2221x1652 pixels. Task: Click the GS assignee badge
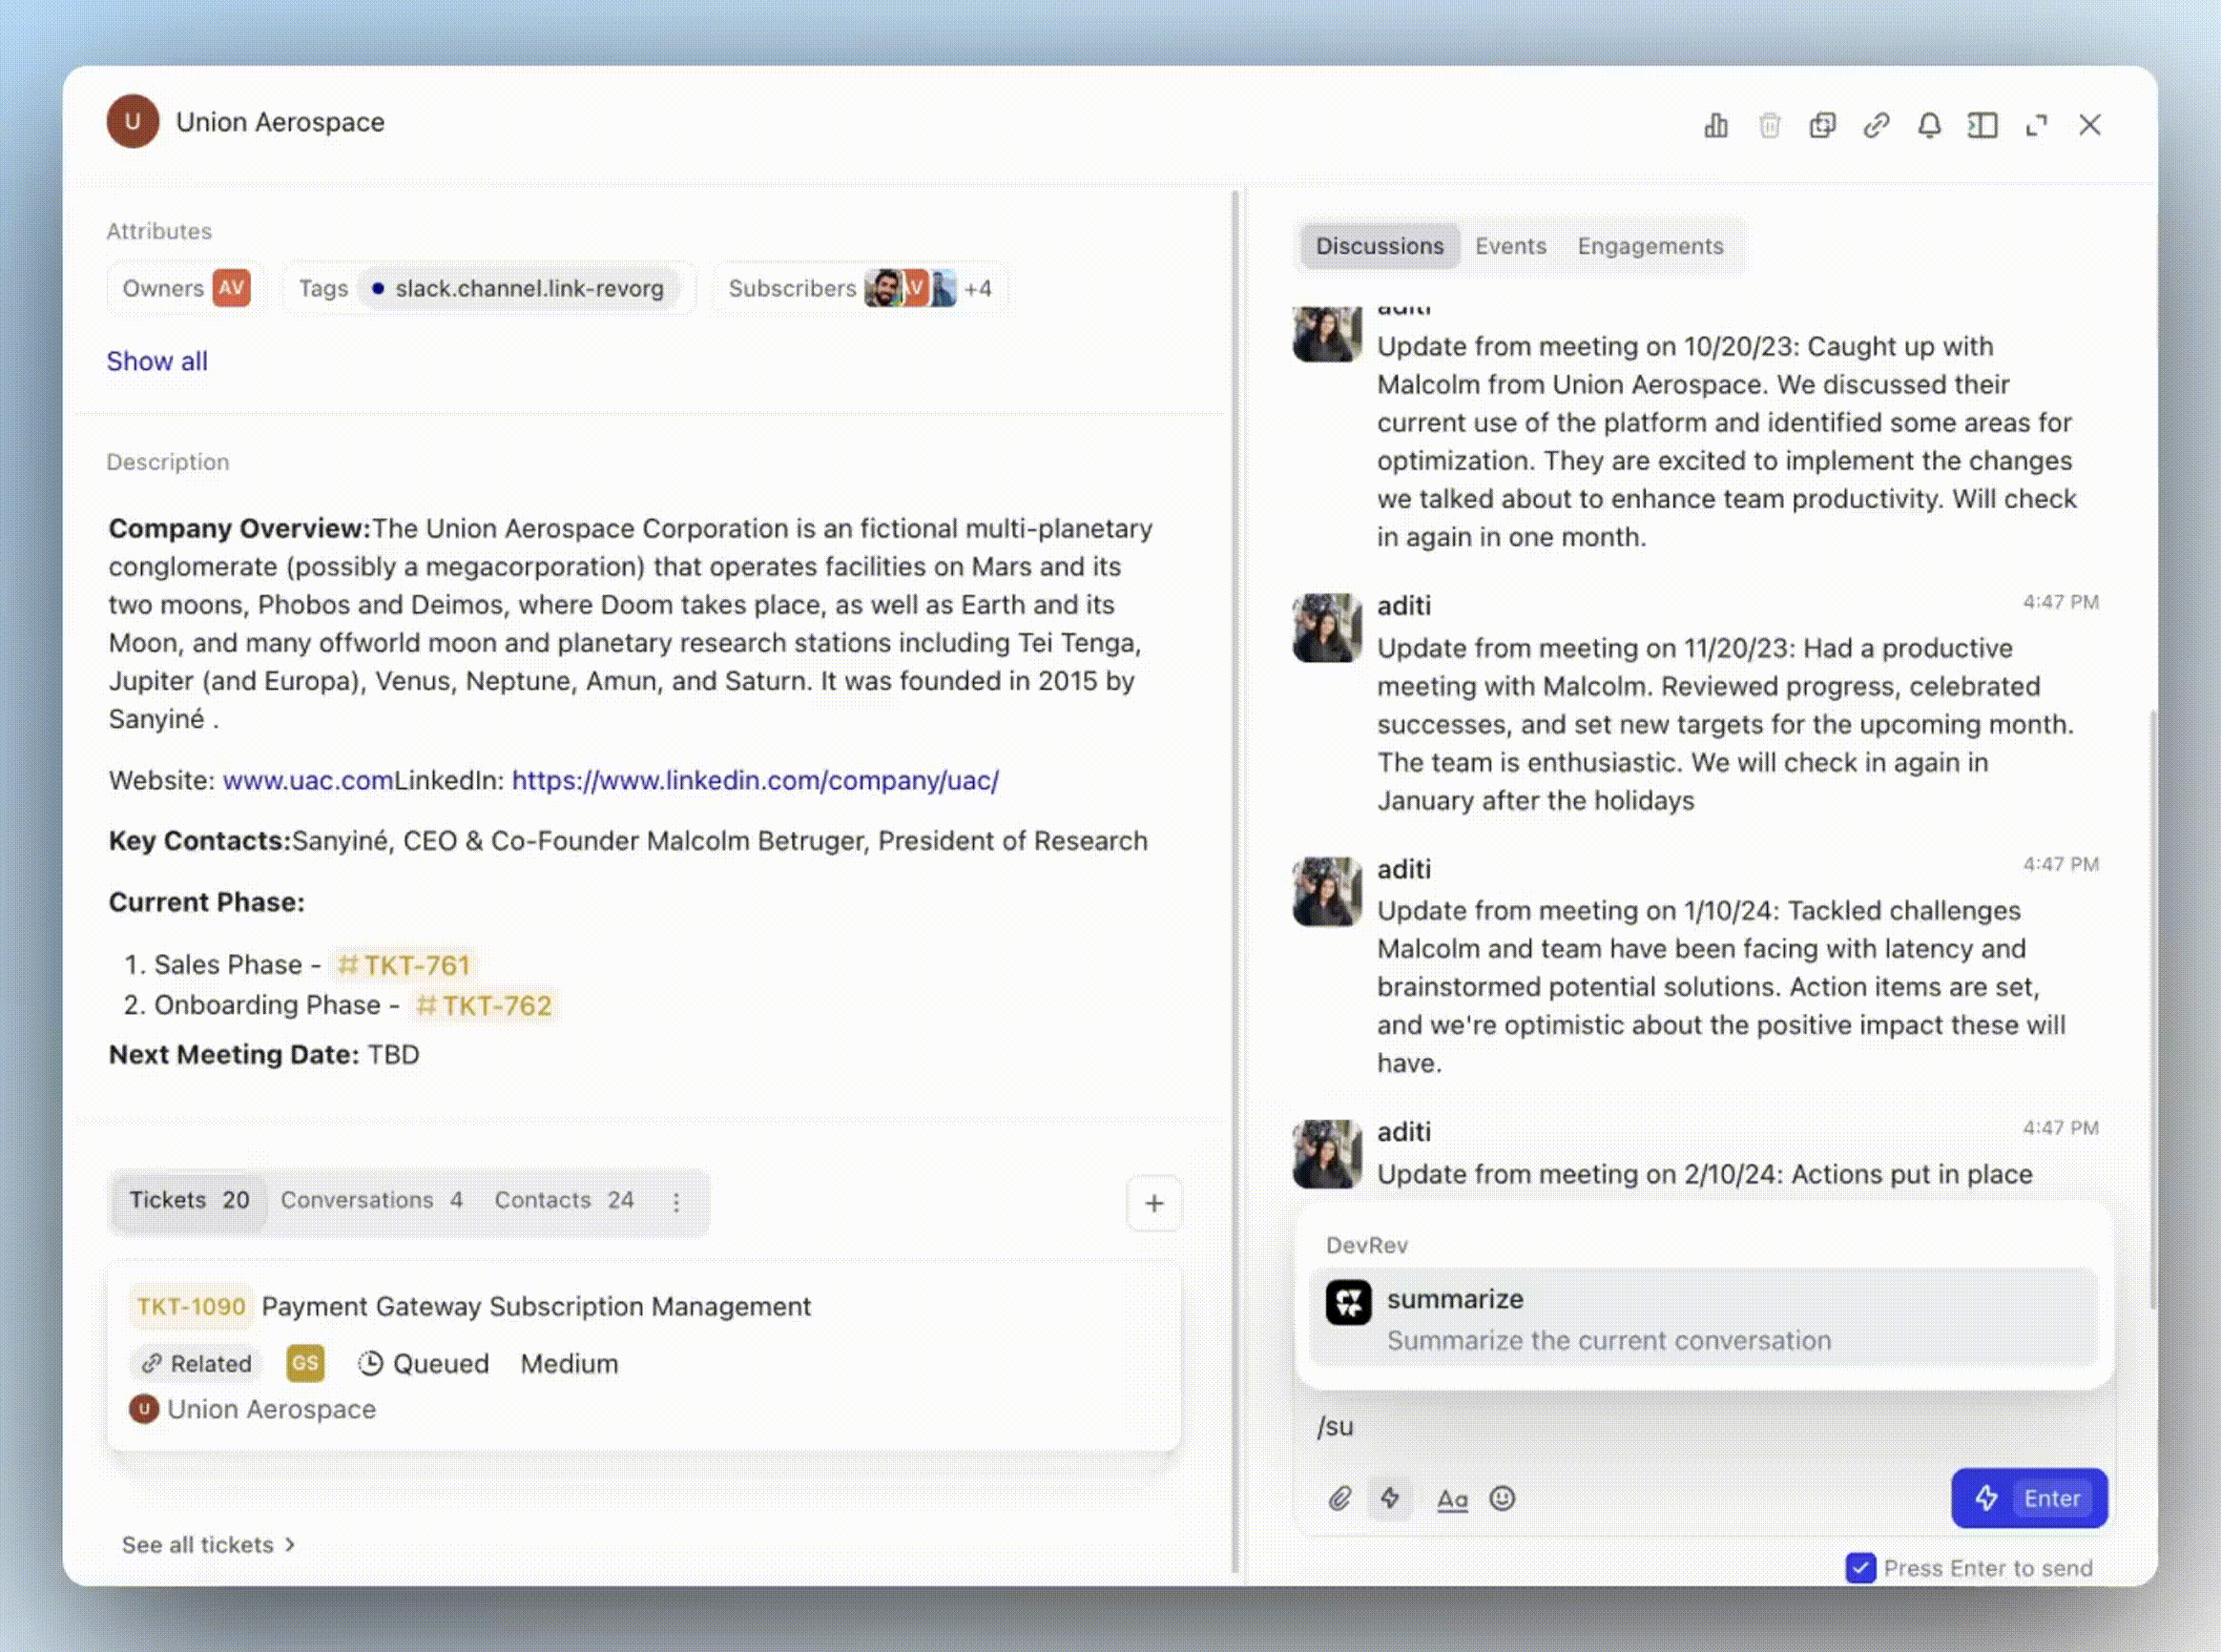point(305,1363)
